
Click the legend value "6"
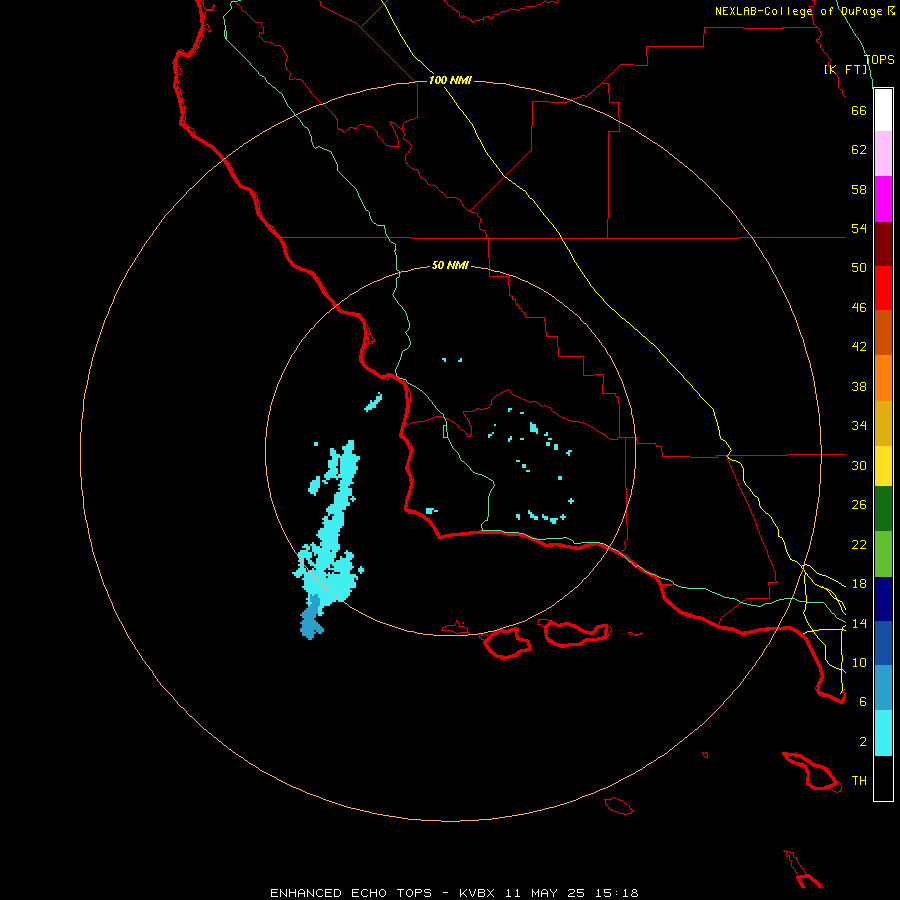(x=863, y=702)
